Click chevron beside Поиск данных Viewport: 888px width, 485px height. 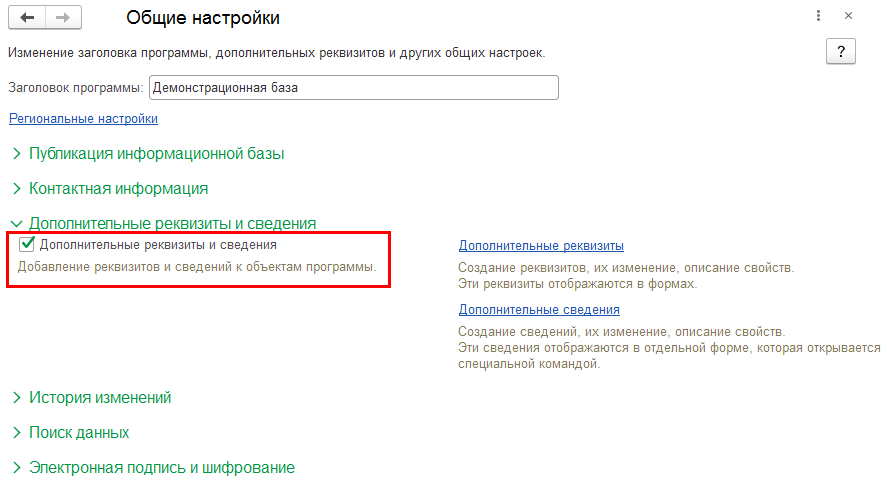pos(16,433)
